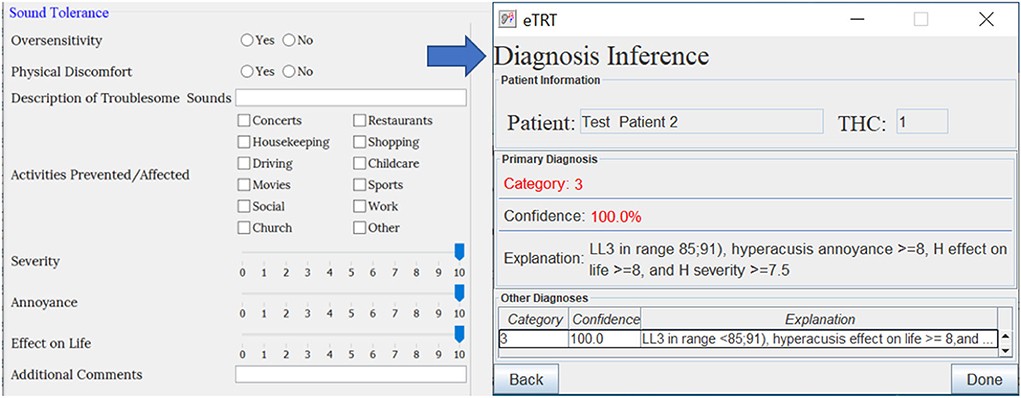Click into the Additional Comments field
The height and width of the screenshot is (398, 1021).
click(x=351, y=375)
